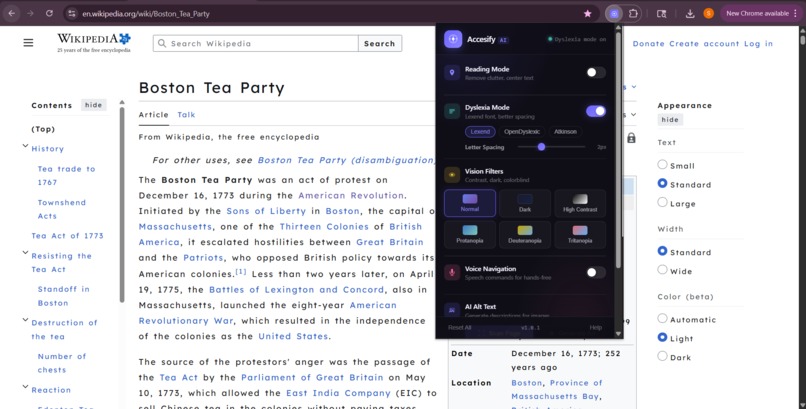The width and height of the screenshot is (806, 409).
Task: Apply the Tritanopia filter
Action: [x=580, y=234]
